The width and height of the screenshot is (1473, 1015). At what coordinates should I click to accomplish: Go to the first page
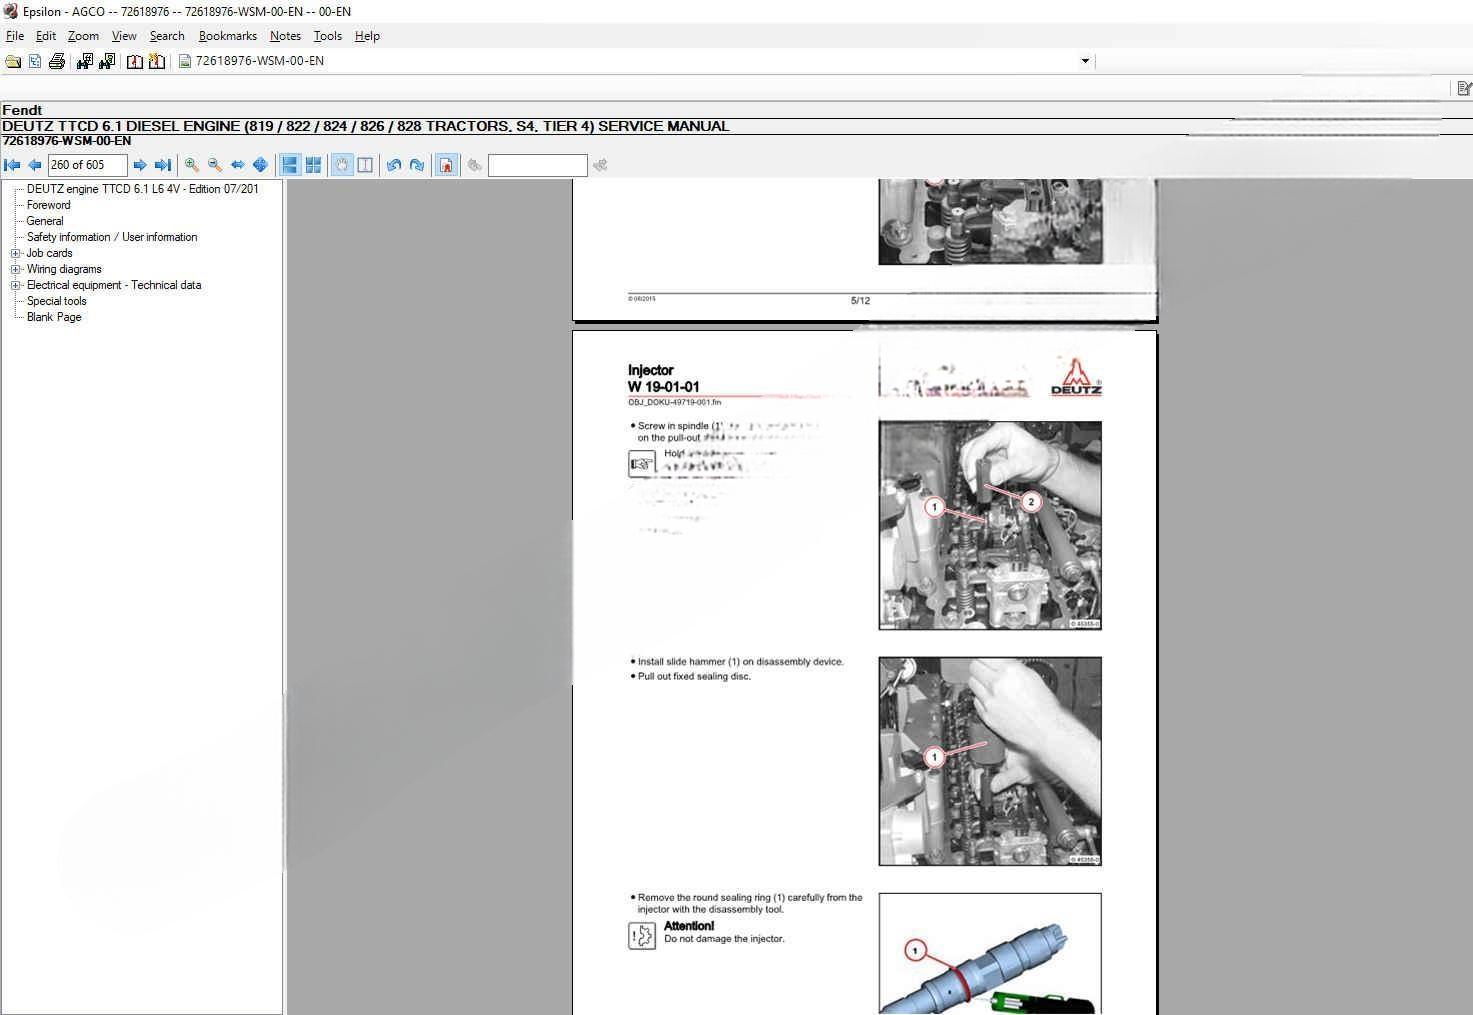pos(13,165)
